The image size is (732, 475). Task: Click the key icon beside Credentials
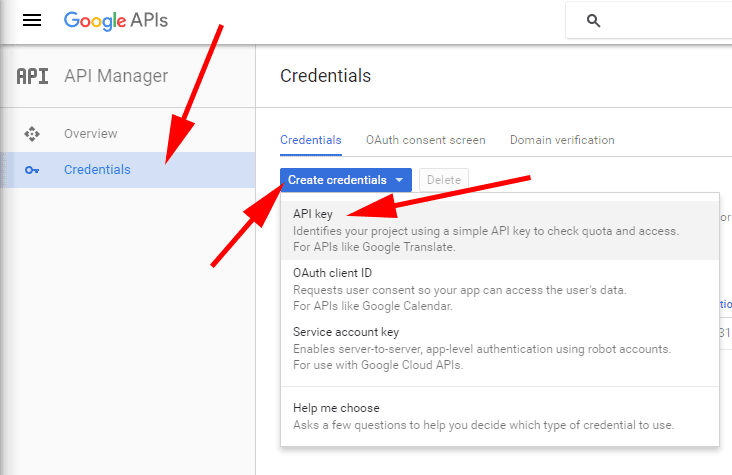point(32,170)
